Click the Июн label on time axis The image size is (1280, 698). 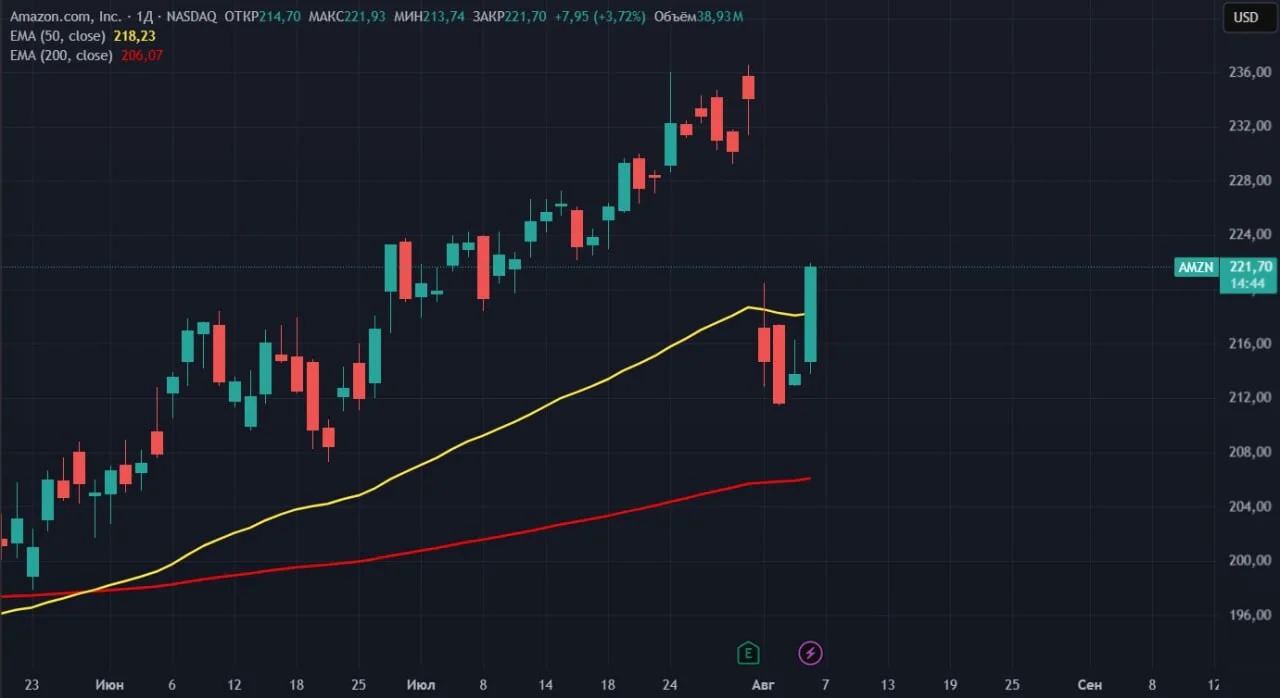pos(110,685)
